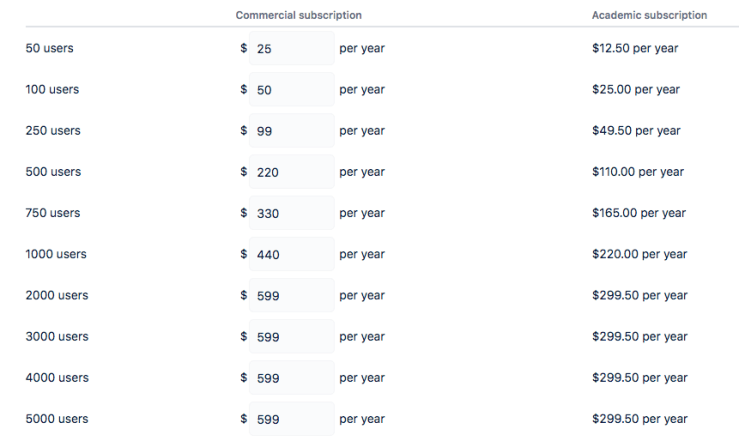Focus the 3000 users price input
Viewport: 739px width, 441px height.
tap(291, 337)
